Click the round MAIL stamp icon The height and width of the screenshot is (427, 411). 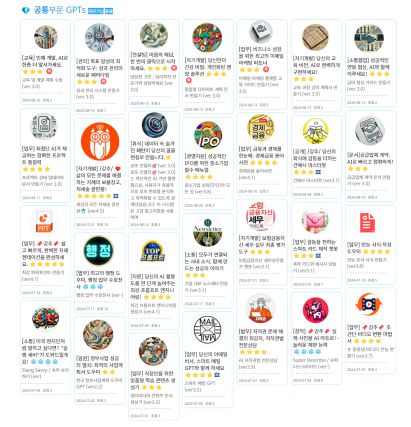[x=207, y=330]
